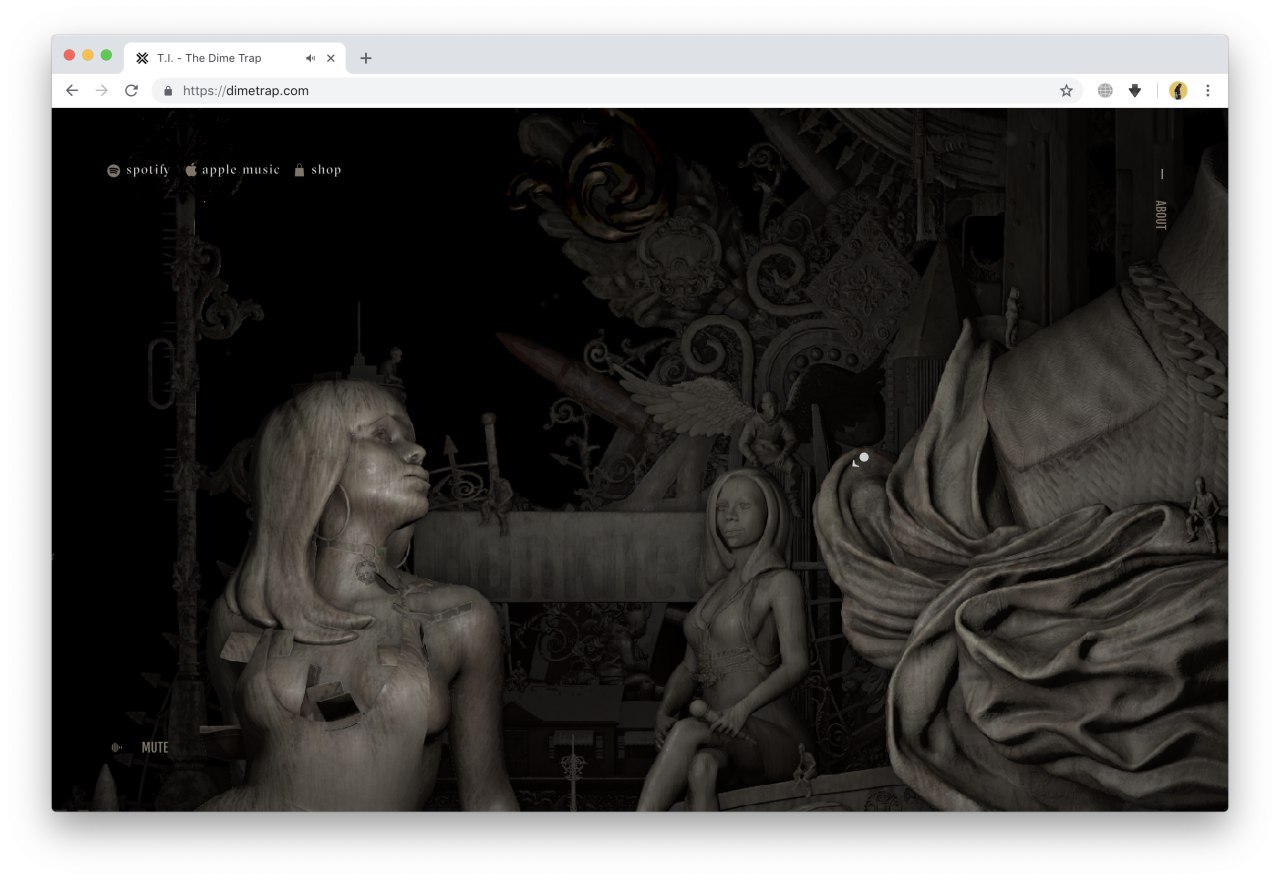Open the Chrome three-dot menu
Screen dimensions: 1280x880
click(x=1208, y=90)
